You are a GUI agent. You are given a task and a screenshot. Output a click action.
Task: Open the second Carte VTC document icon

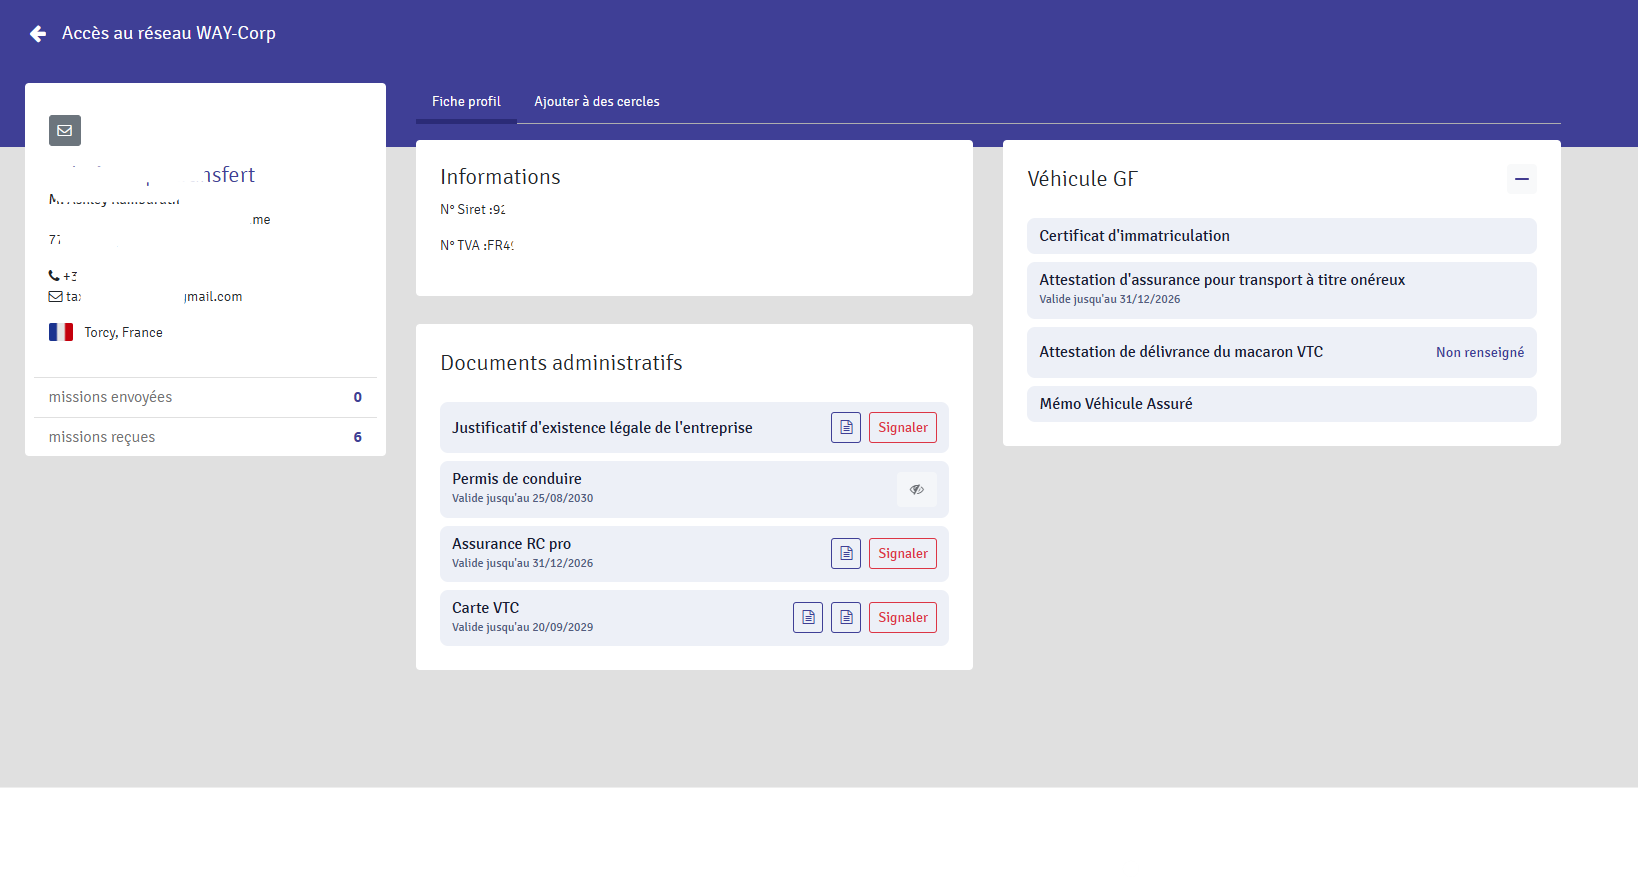point(846,618)
